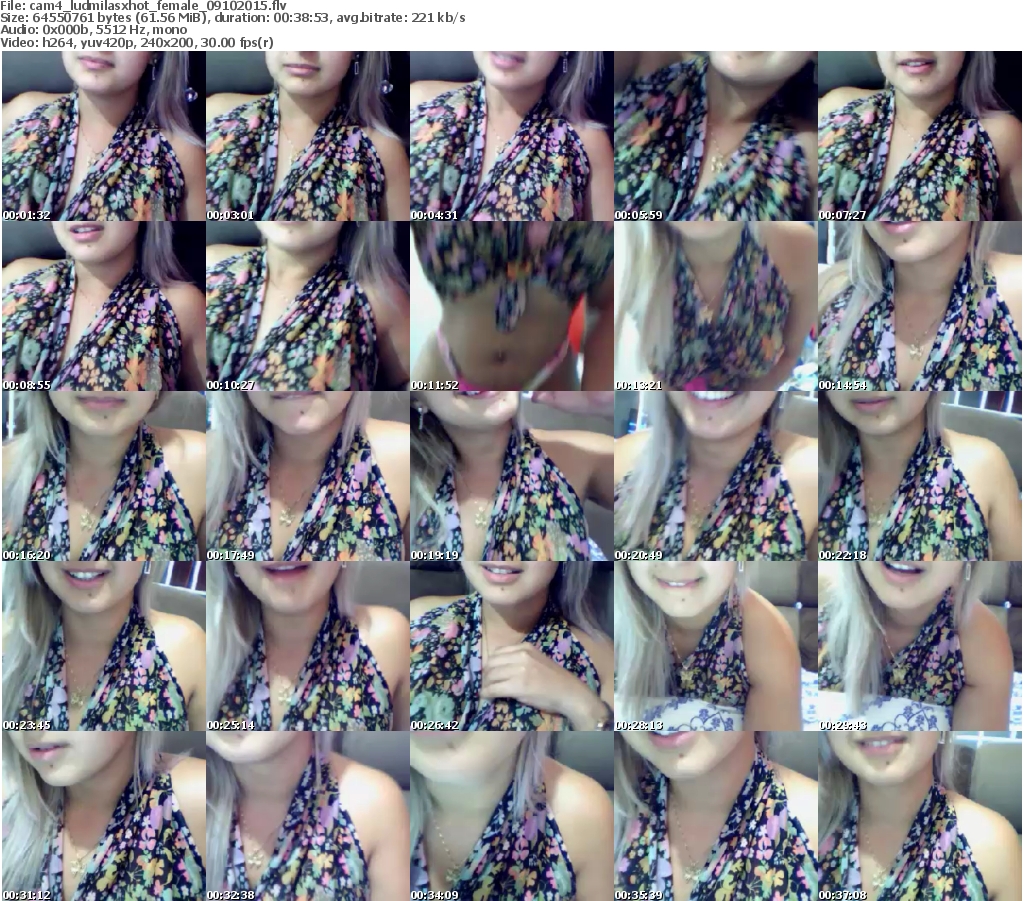This screenshot has width=1024, height=901.
Task: Select the "Video: h264, yuv420p" info line
Action: (137, 42)
